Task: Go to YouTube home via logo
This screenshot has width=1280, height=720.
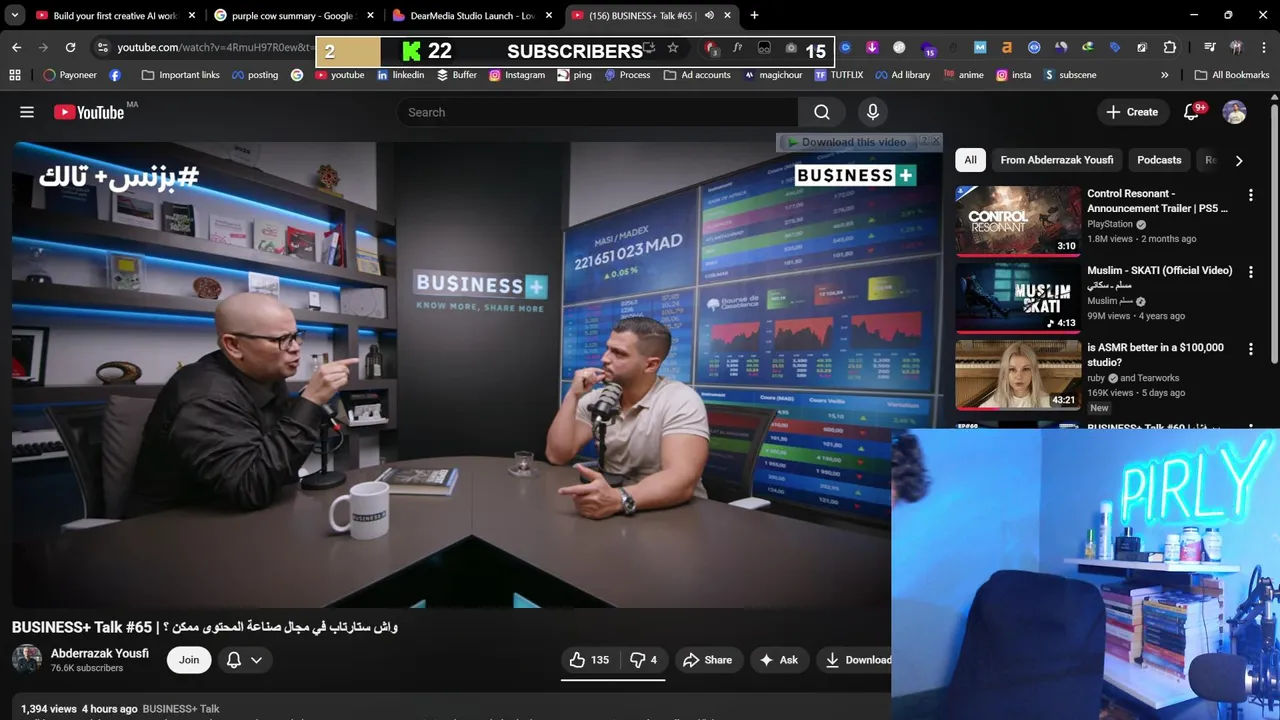Action: tap(89, 112)
